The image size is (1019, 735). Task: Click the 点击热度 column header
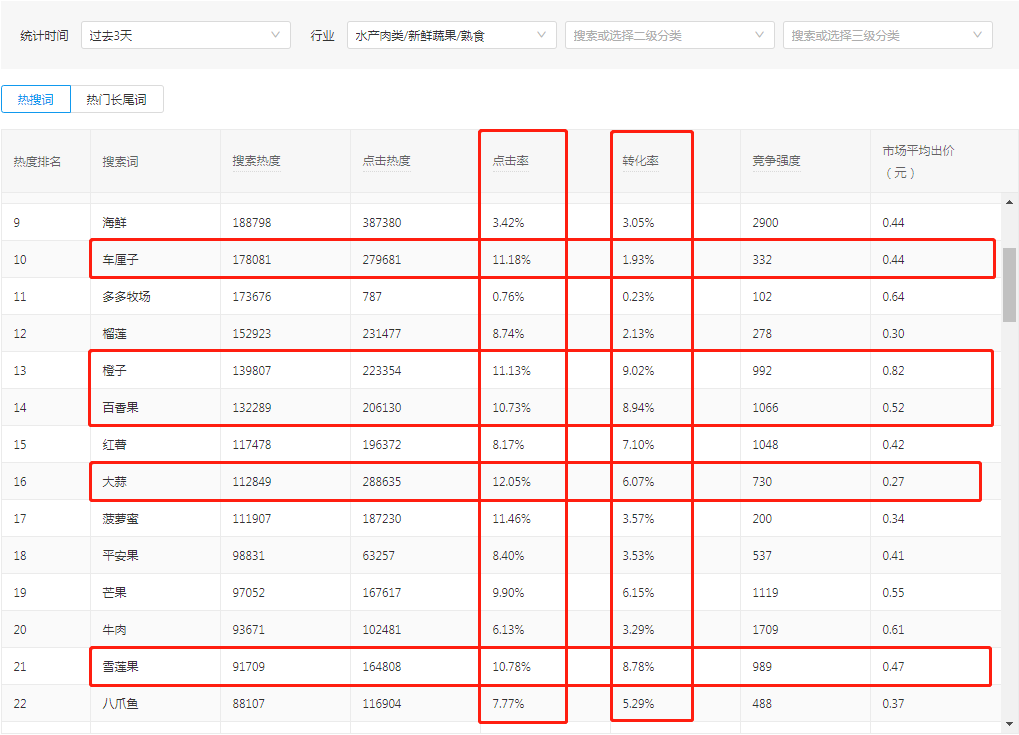pos(386,161)
